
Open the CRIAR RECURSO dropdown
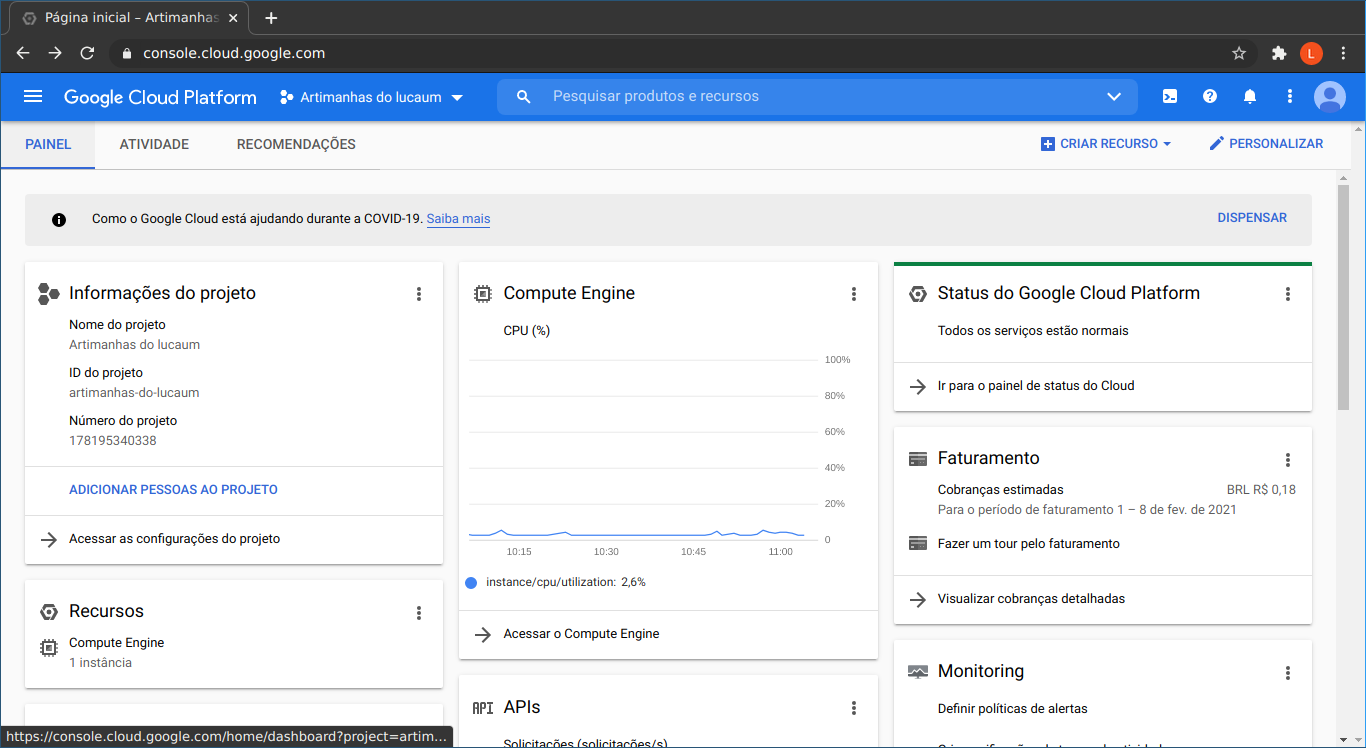tap(1106, 144)
